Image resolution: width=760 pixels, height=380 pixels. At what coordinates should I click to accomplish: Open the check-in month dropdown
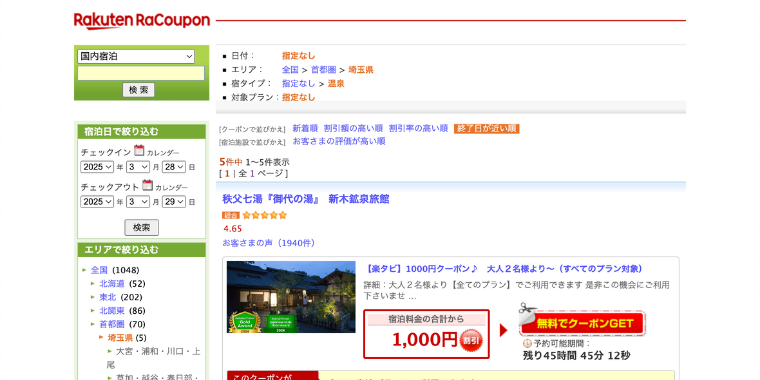(x=138, y=167)
